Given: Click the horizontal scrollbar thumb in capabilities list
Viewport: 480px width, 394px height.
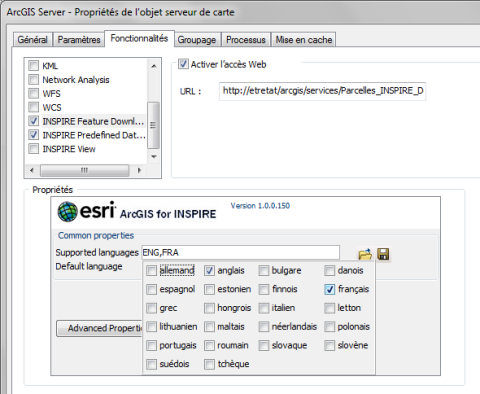Looking at the screenshot, I should coord(84,170).
